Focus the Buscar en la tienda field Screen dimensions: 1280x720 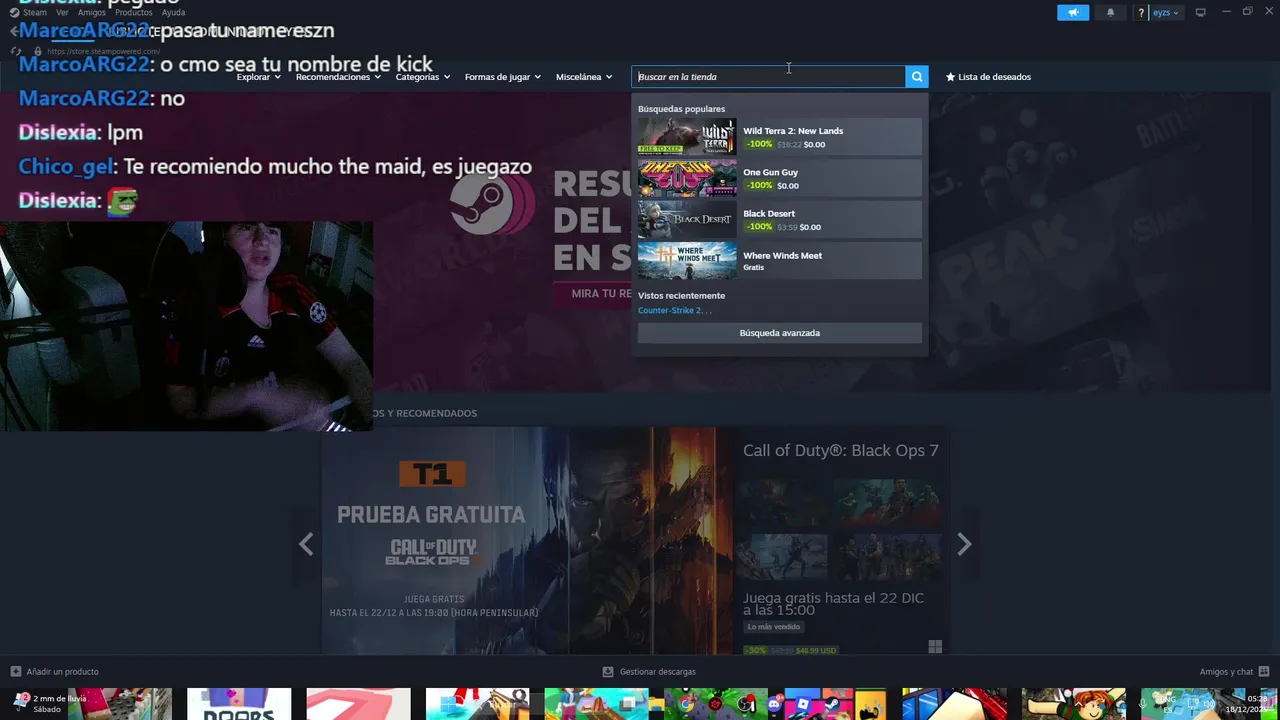tap(768, 77)
